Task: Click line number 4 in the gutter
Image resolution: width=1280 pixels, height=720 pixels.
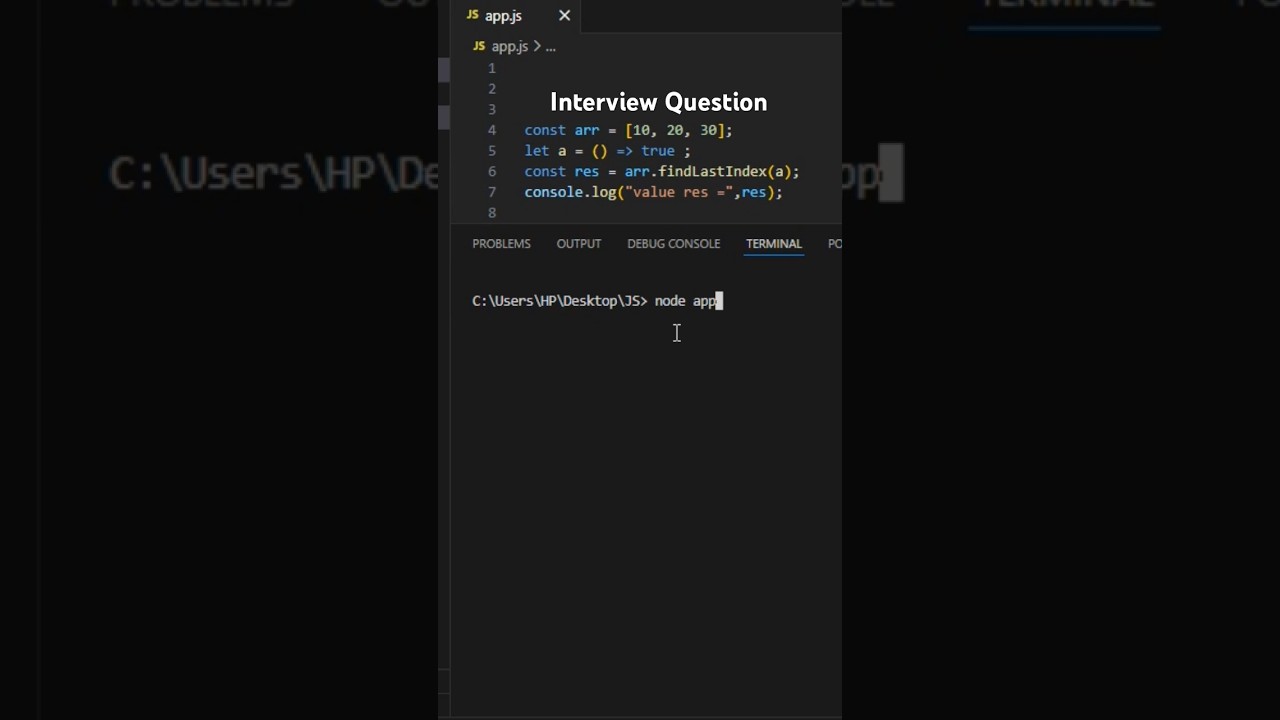Action: 492,130
